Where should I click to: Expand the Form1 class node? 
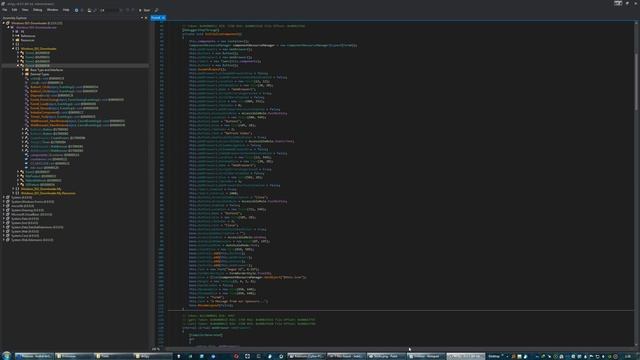[x=18, y=53]
